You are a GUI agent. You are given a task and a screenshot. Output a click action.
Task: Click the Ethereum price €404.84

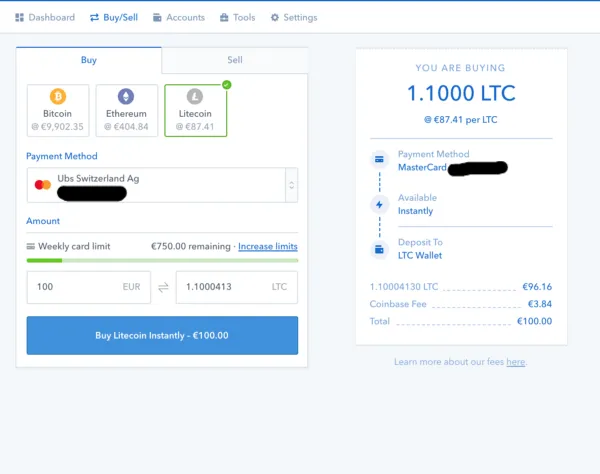126,127
